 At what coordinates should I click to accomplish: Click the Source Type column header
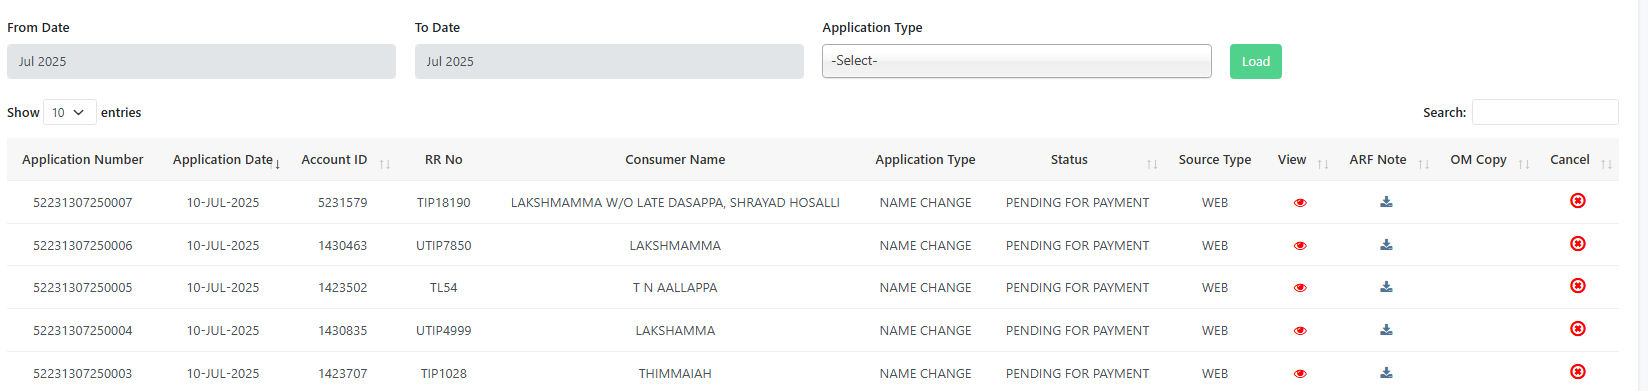tap(1215, 160)
